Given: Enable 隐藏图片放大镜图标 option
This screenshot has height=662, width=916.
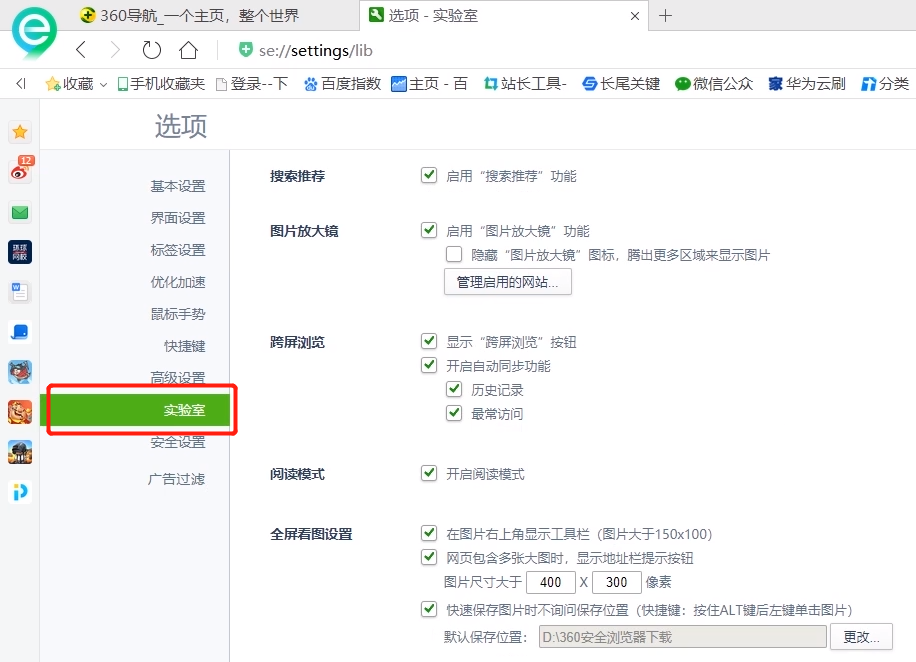Looking at the screenshot, I should (454, 254).
